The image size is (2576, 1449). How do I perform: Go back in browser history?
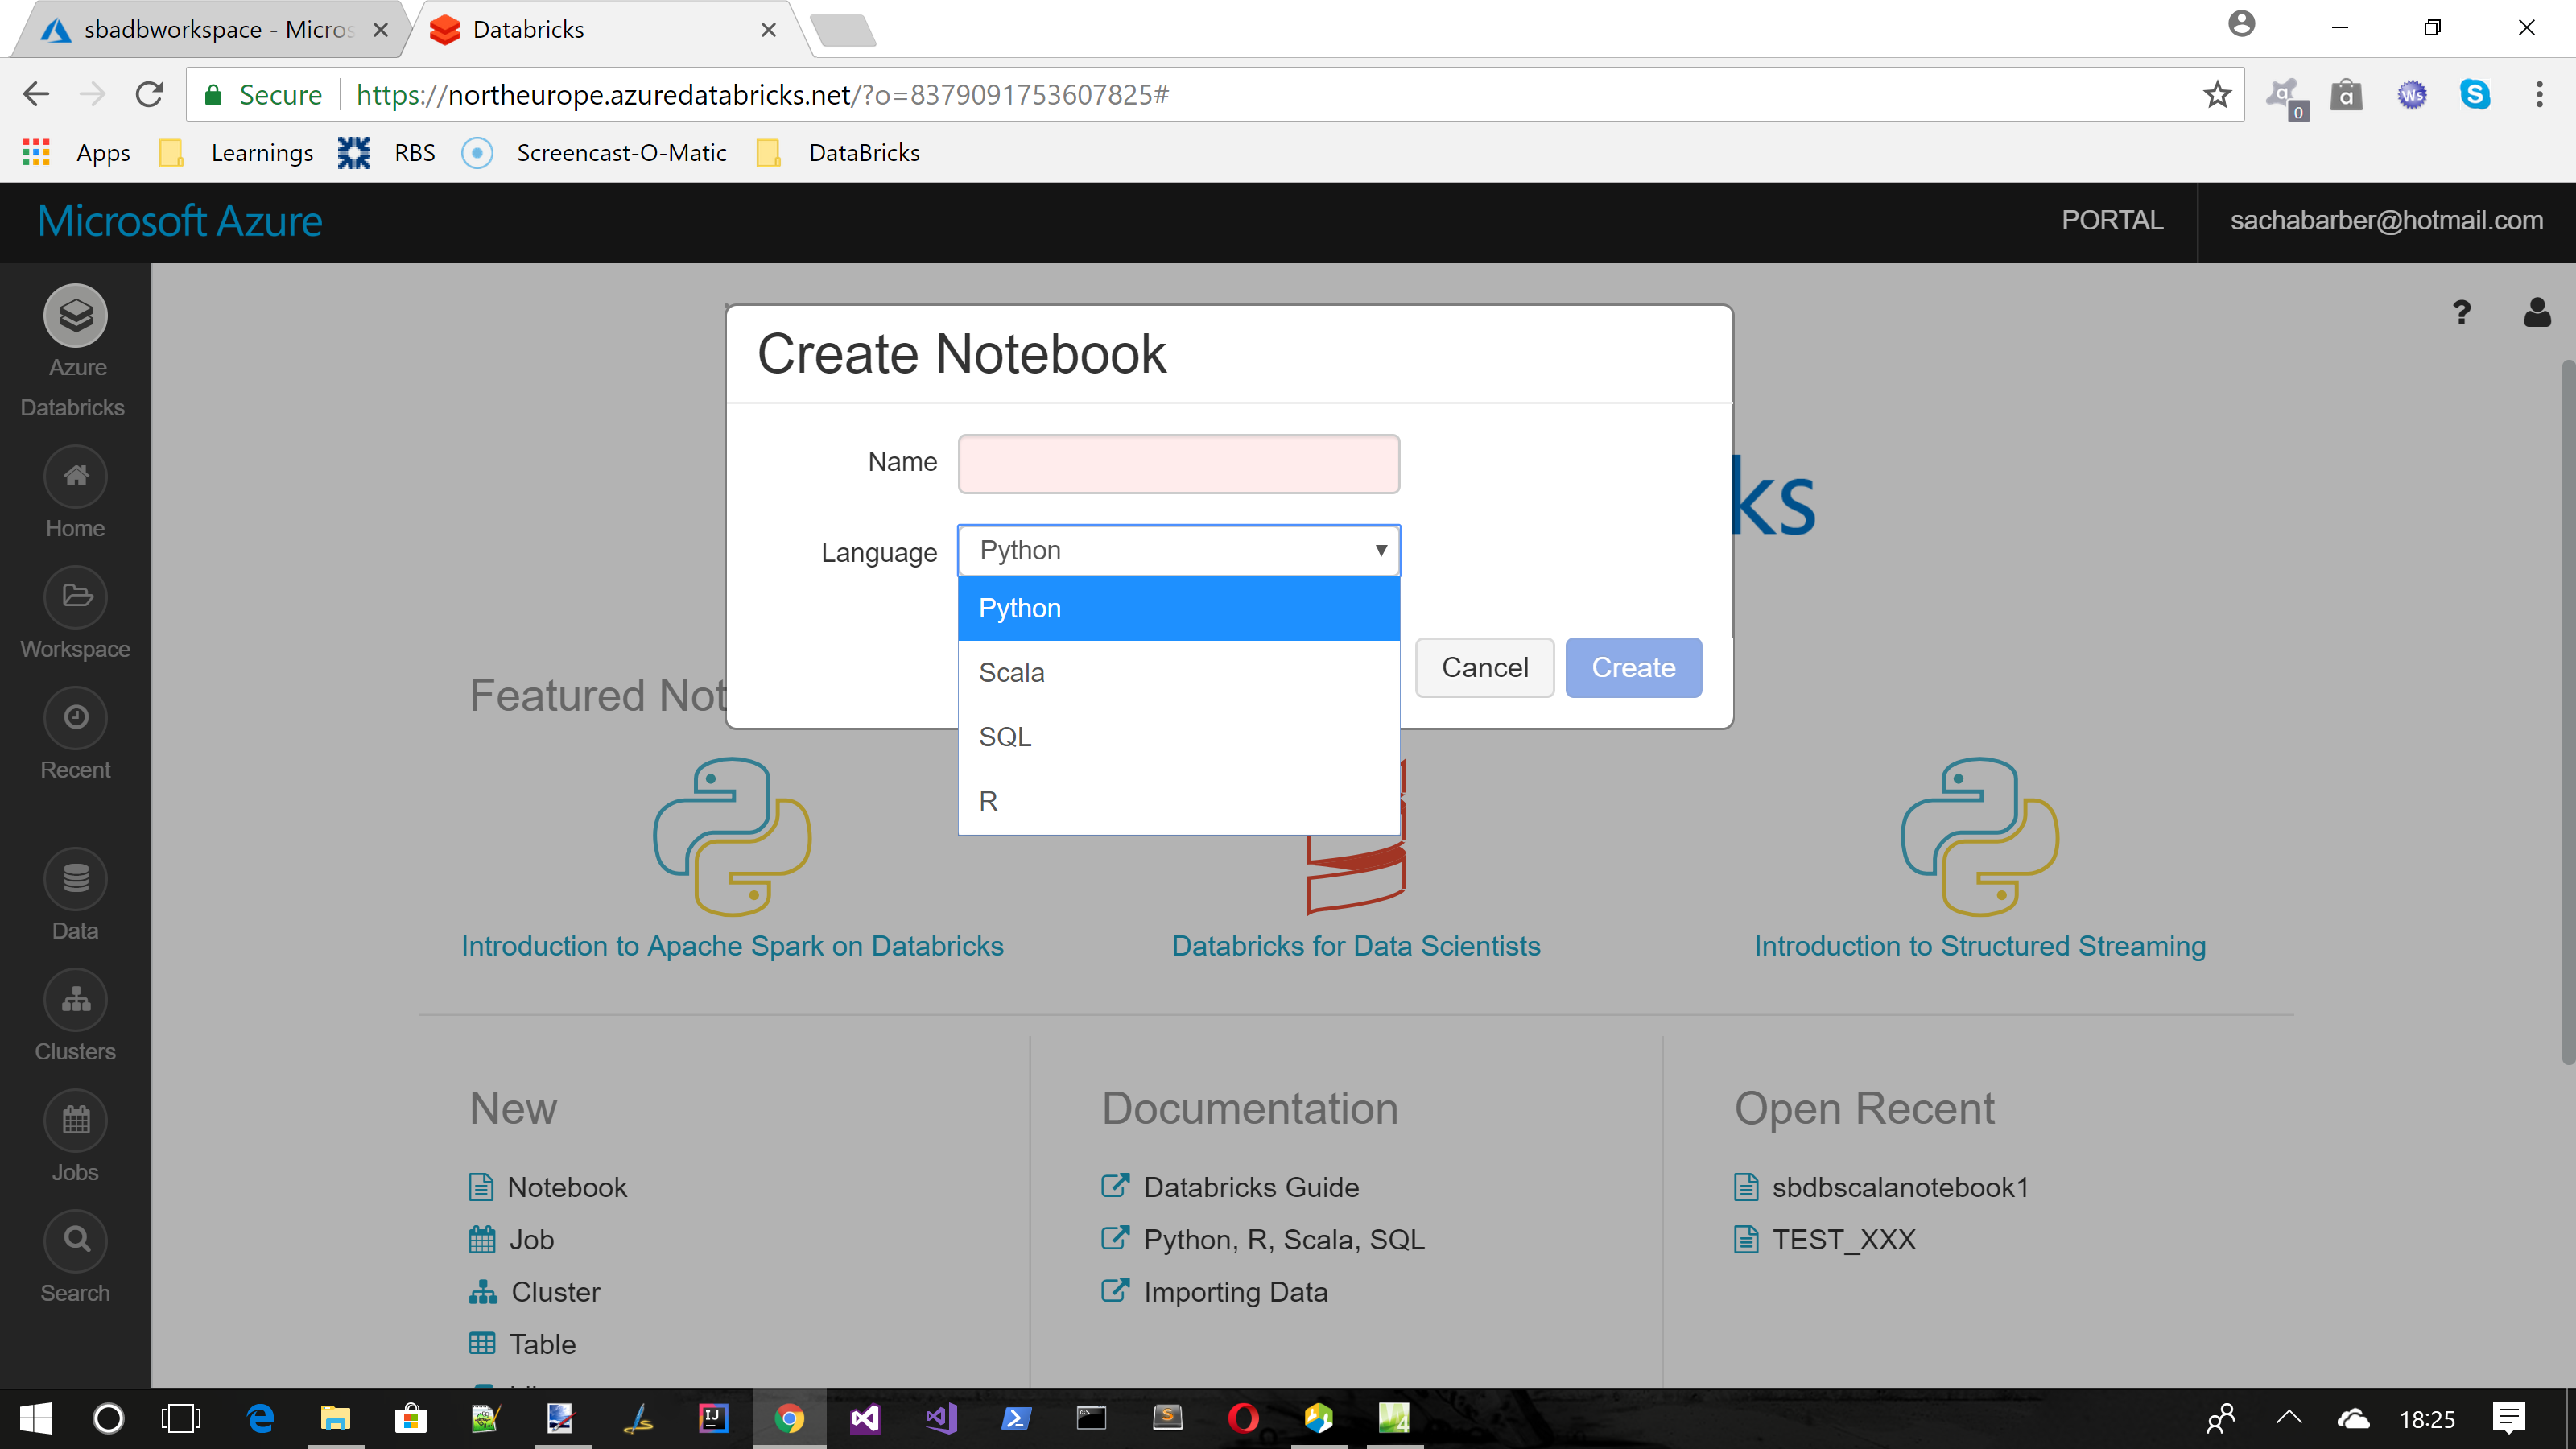click(x=36, y=95)
